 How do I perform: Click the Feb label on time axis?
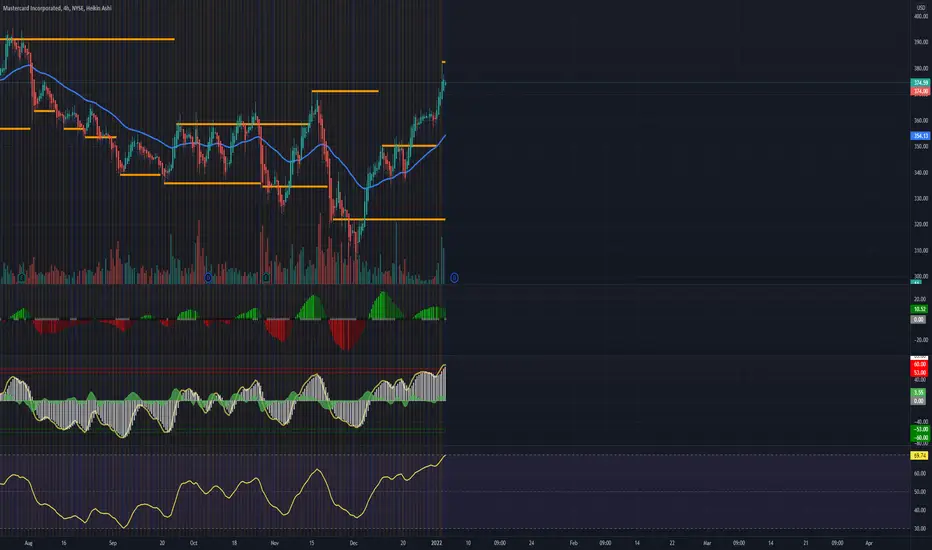point(574,543)
